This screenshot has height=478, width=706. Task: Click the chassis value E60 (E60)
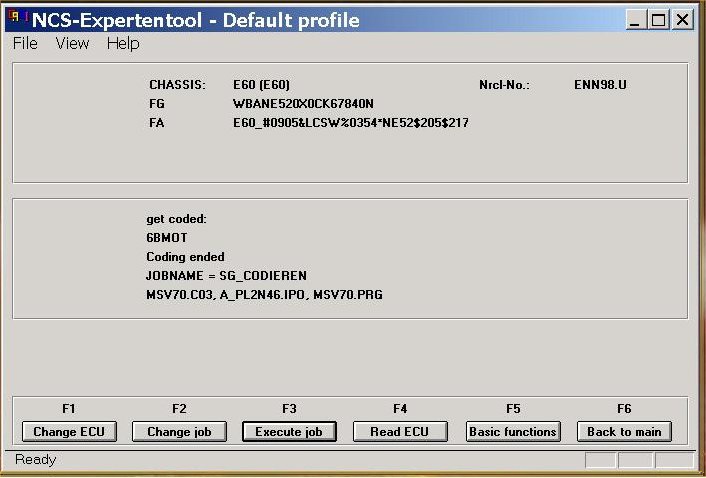pos(261,85)
